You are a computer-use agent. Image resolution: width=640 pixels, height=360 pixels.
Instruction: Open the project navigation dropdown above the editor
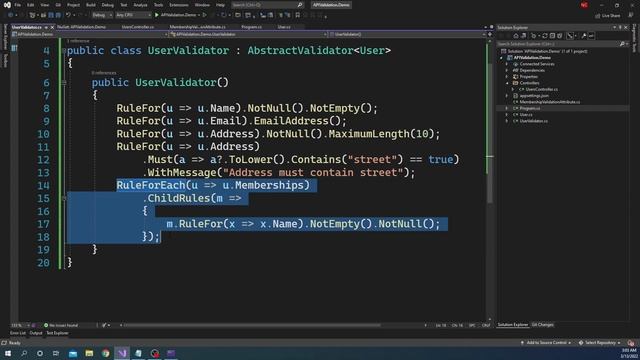pyautogui.click(x=90, y=34)
